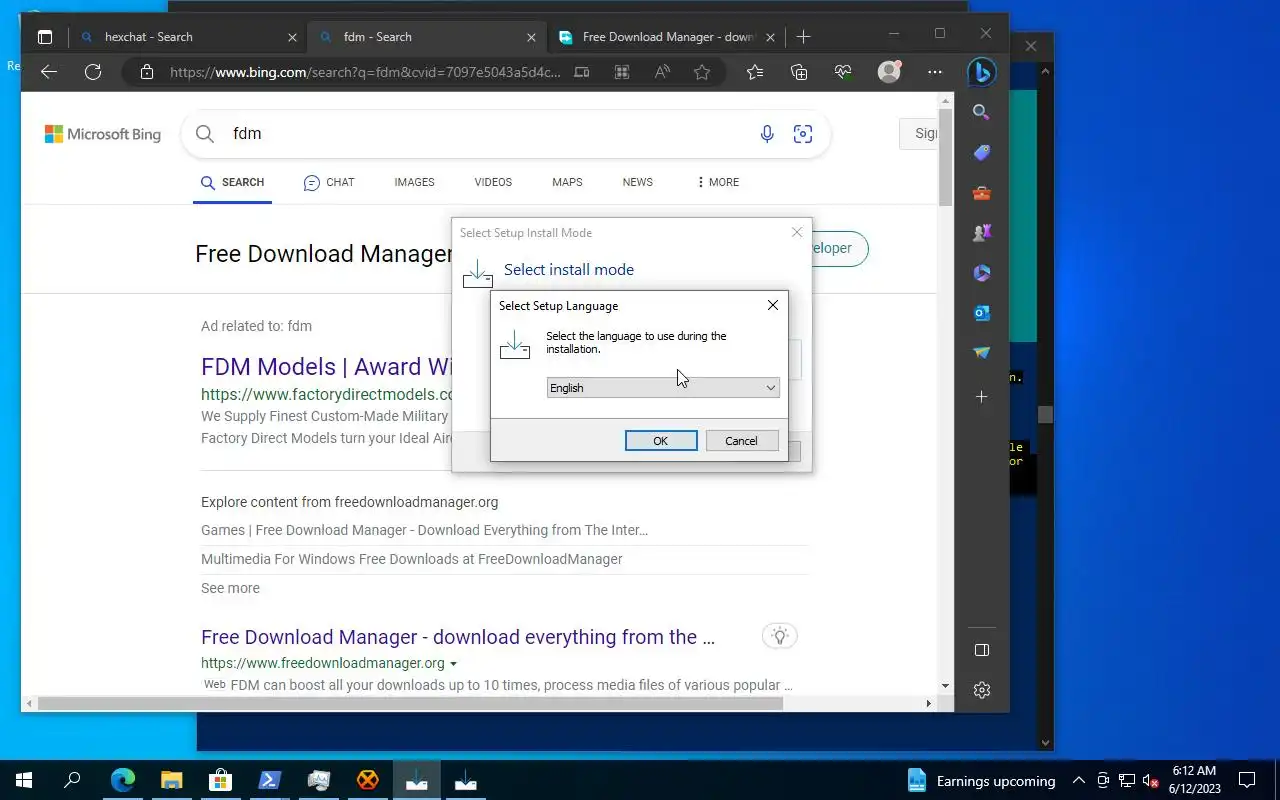The height and width of the screenshot is (800, 1280).
Task: Click the sidebar Search icon
Action: click(x=982, y=113)
